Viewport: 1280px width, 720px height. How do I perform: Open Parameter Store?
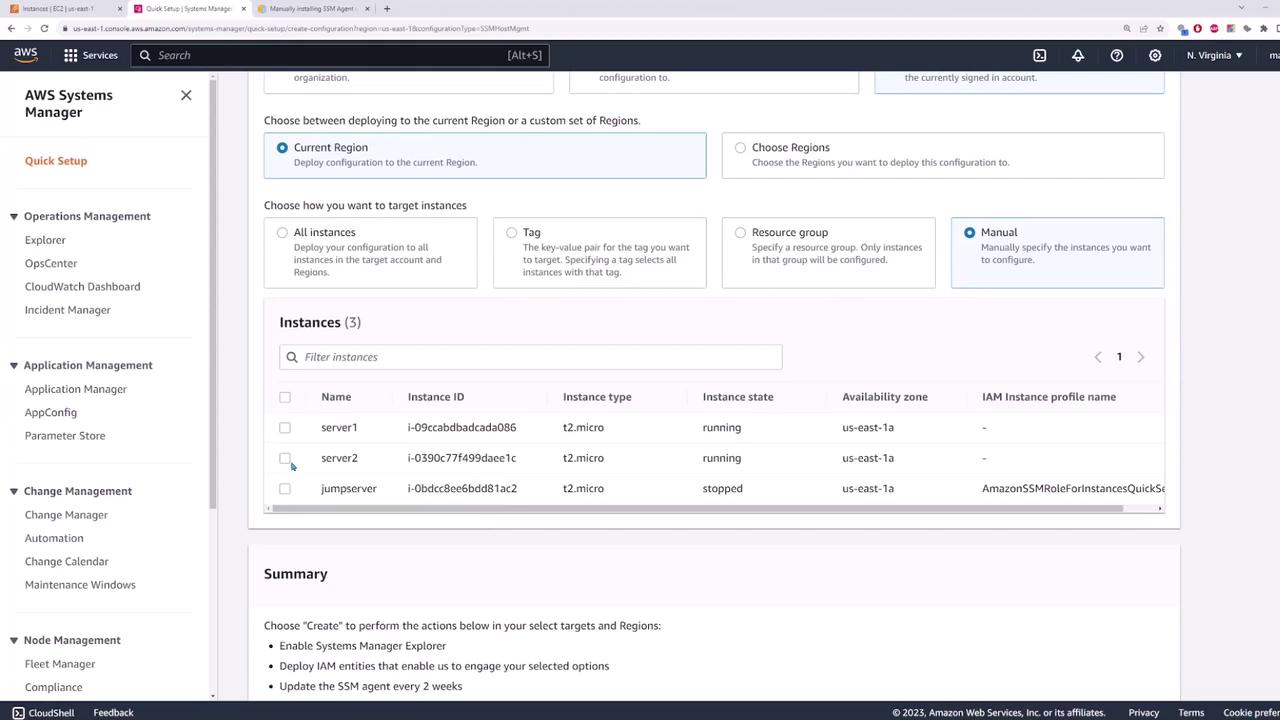pyautogui.click(x=65, y=435)
